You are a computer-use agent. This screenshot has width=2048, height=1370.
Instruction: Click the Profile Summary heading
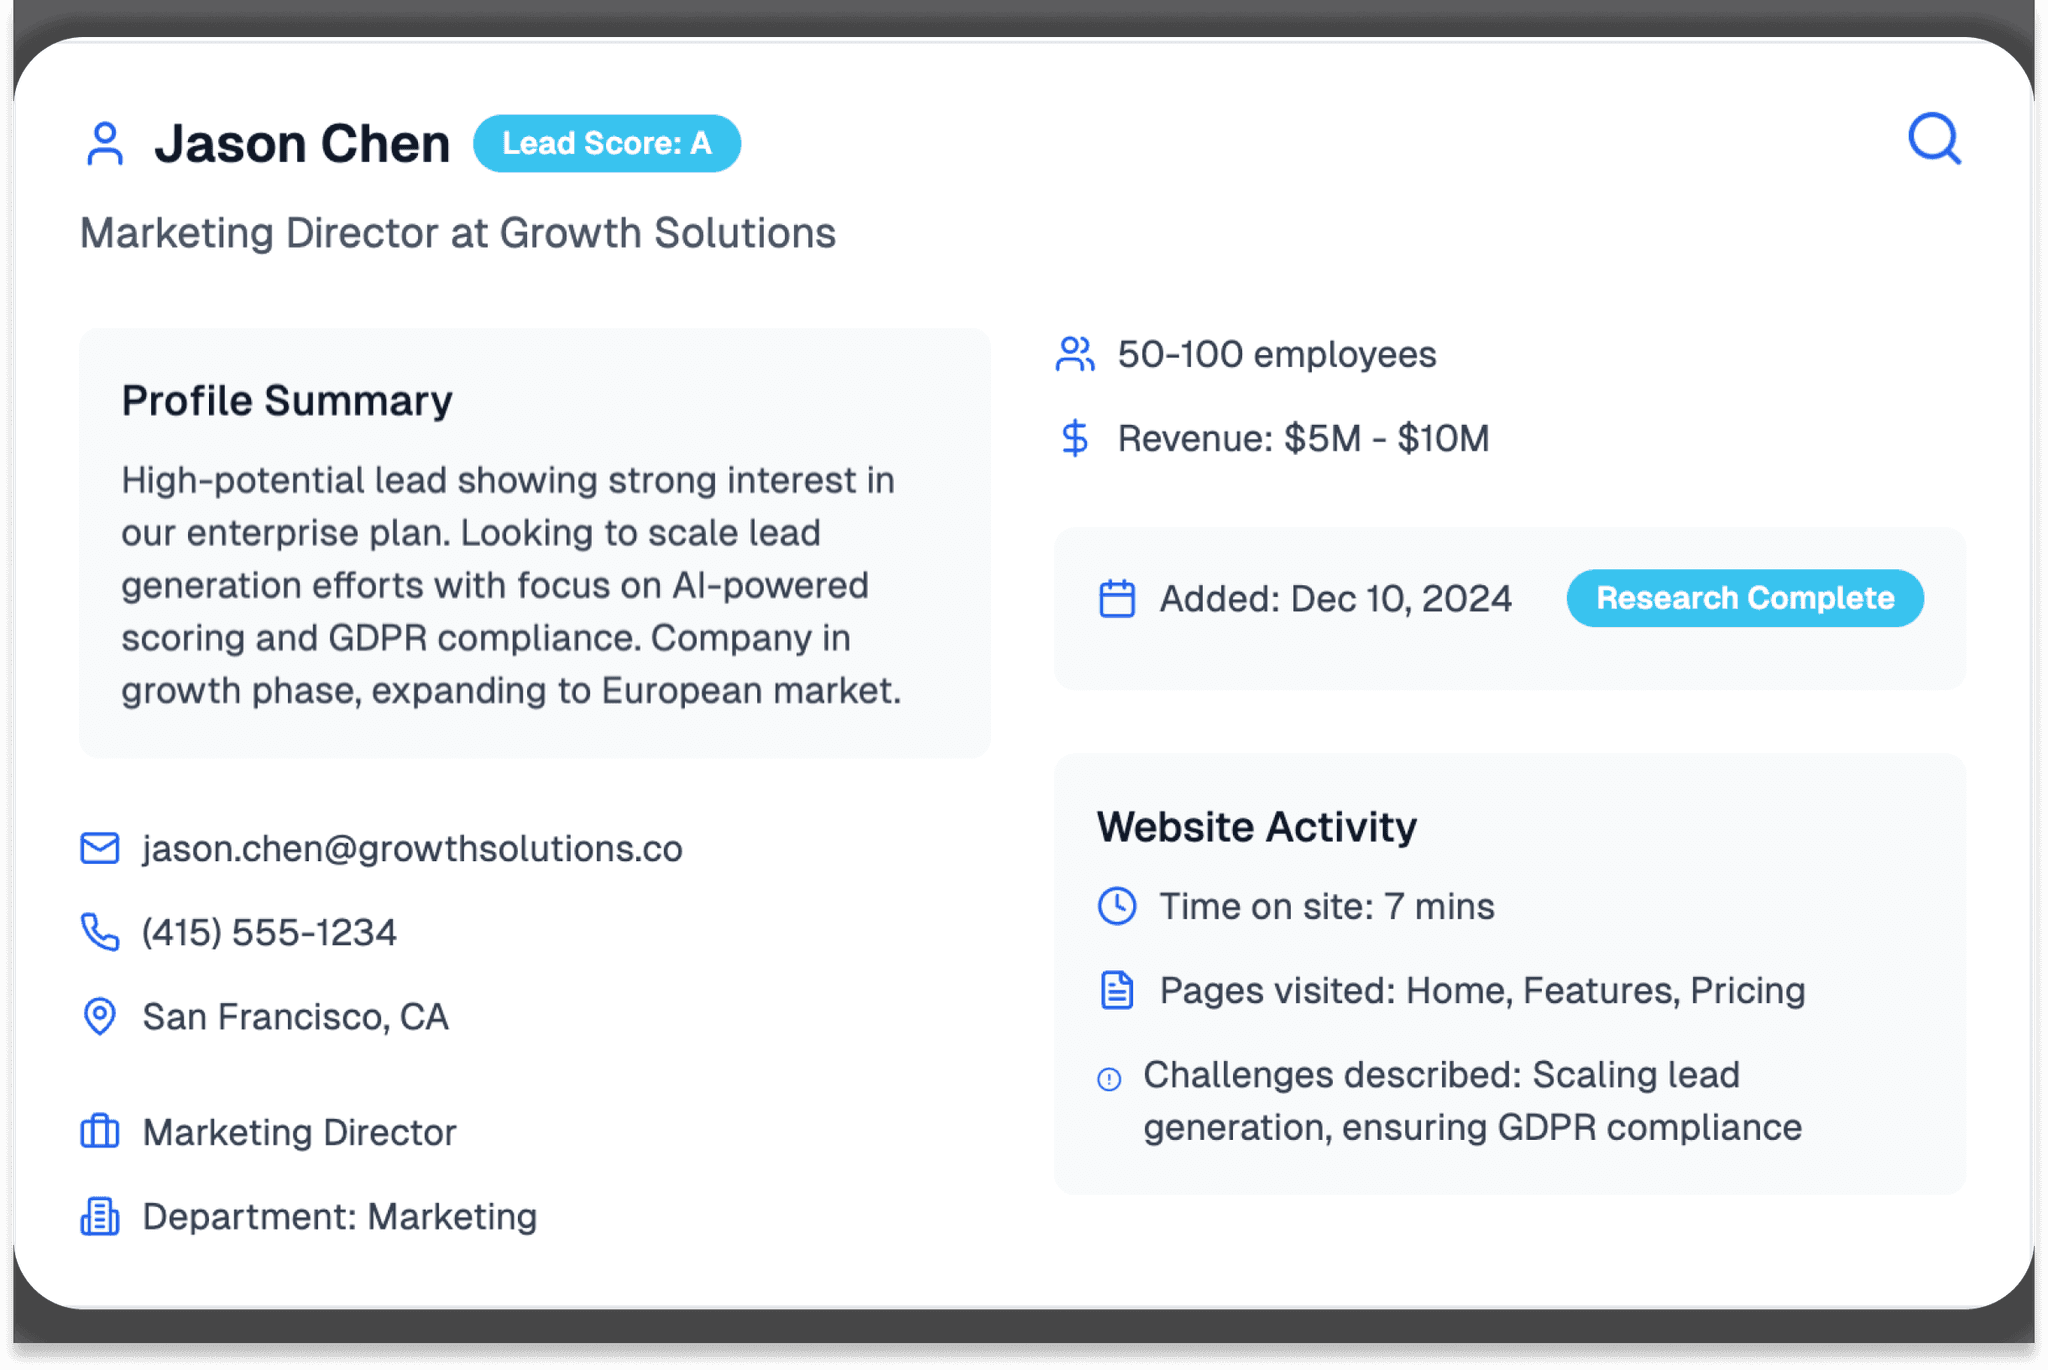click(x=287, y=401)
